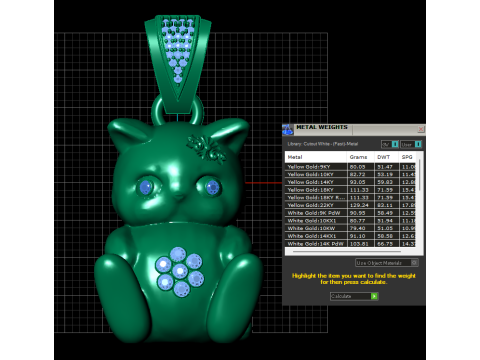Viewport: 480px width, 360px height.
Task: Select the Yellow Gold:22KY row
Action: point(350,205)
